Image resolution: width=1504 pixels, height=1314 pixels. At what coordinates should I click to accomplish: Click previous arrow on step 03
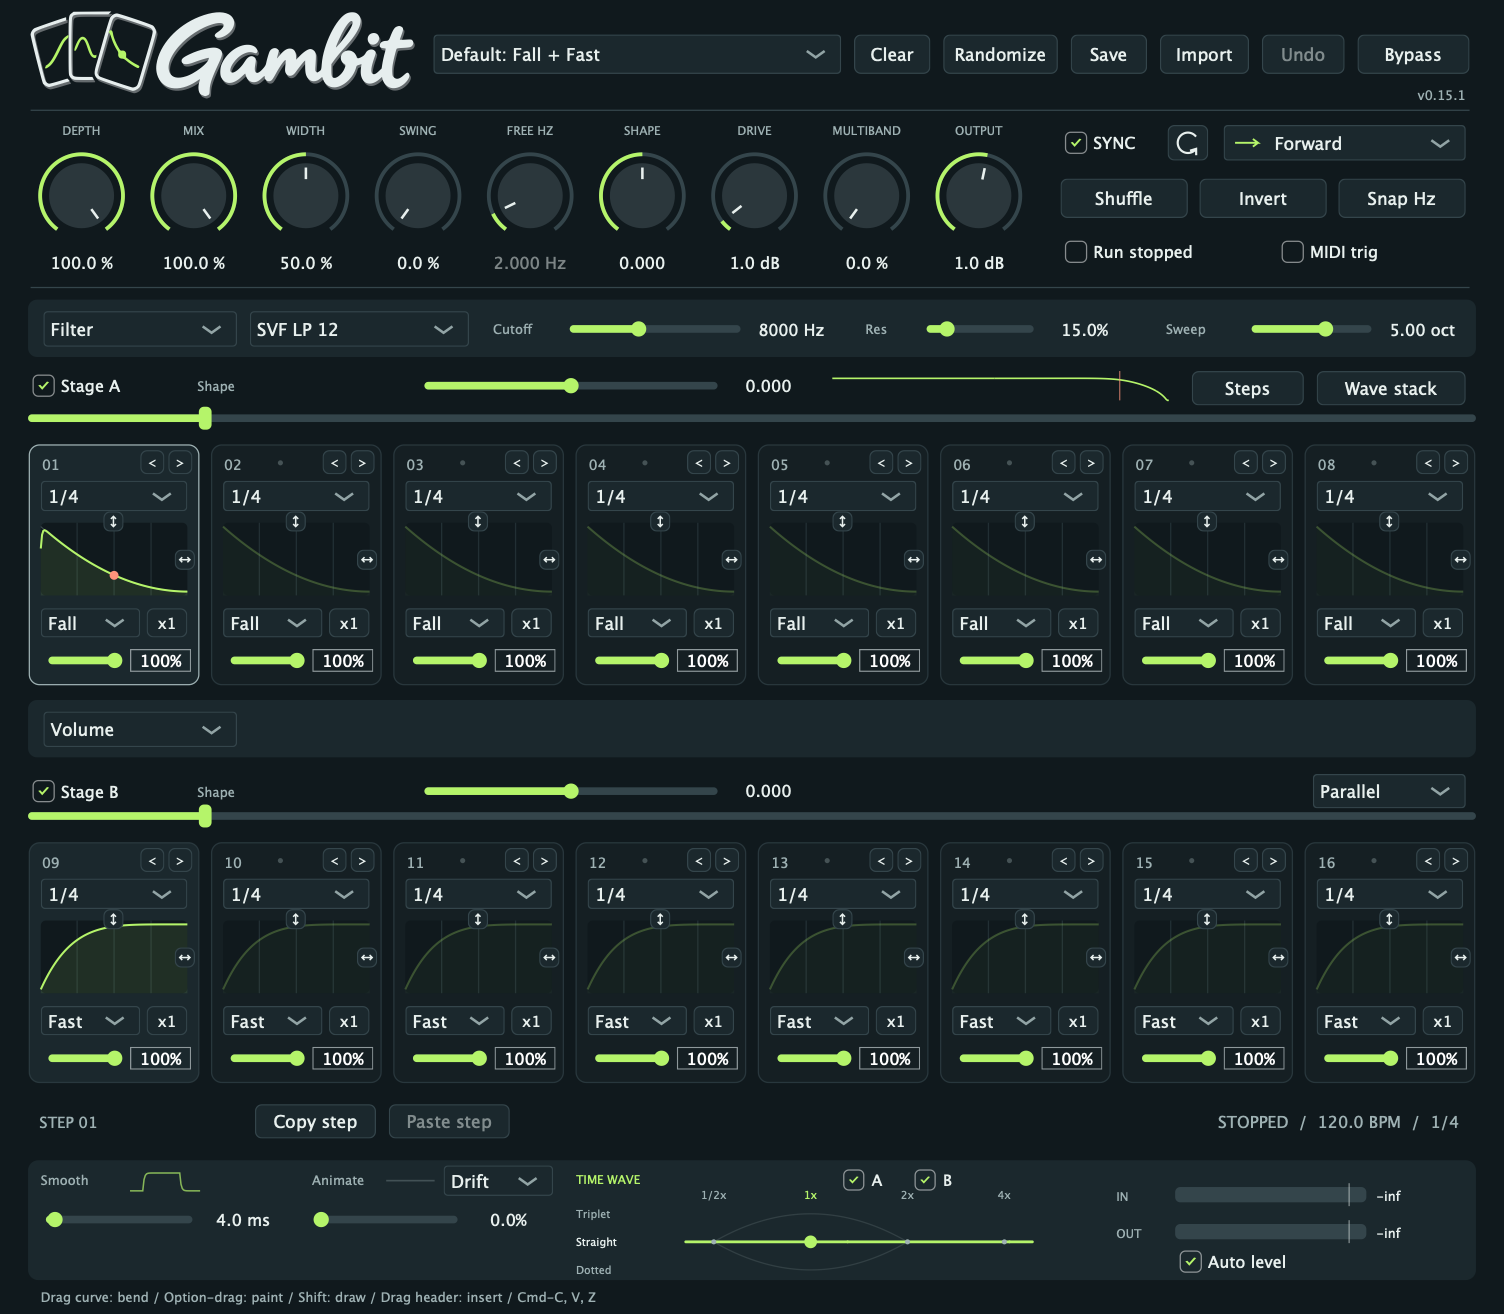(517, 462)
